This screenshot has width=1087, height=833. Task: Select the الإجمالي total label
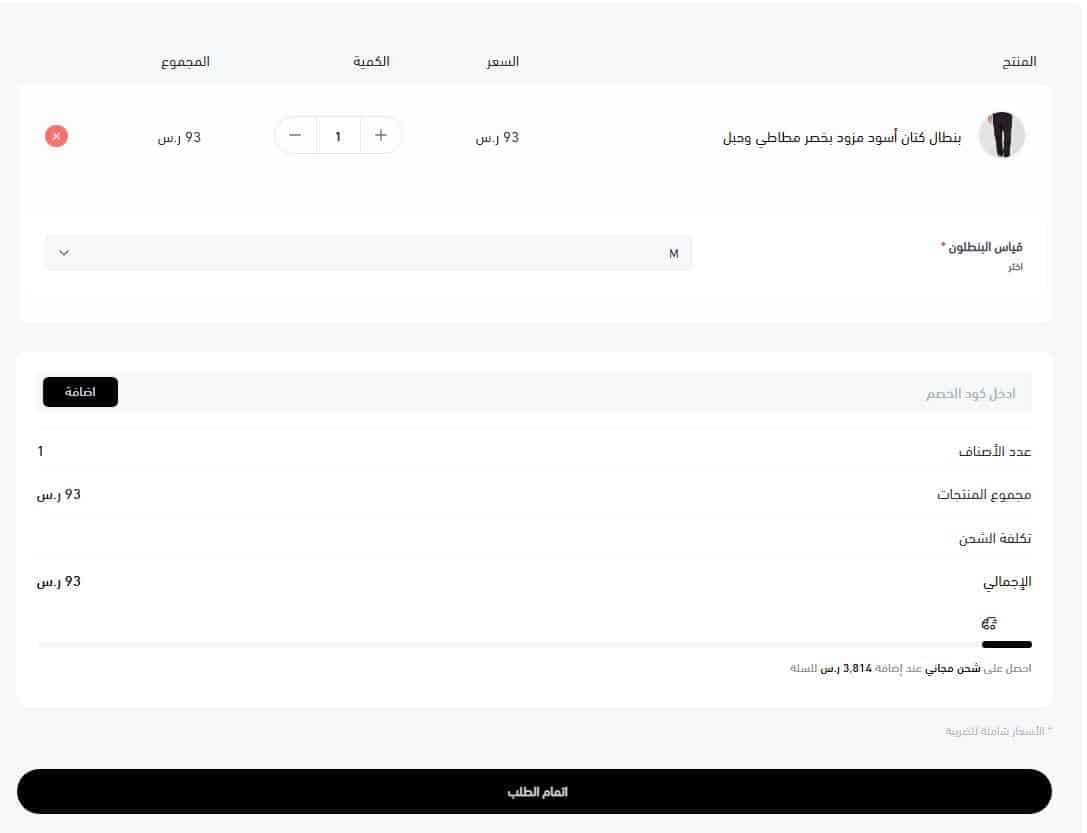click(x=1007, y=582)
